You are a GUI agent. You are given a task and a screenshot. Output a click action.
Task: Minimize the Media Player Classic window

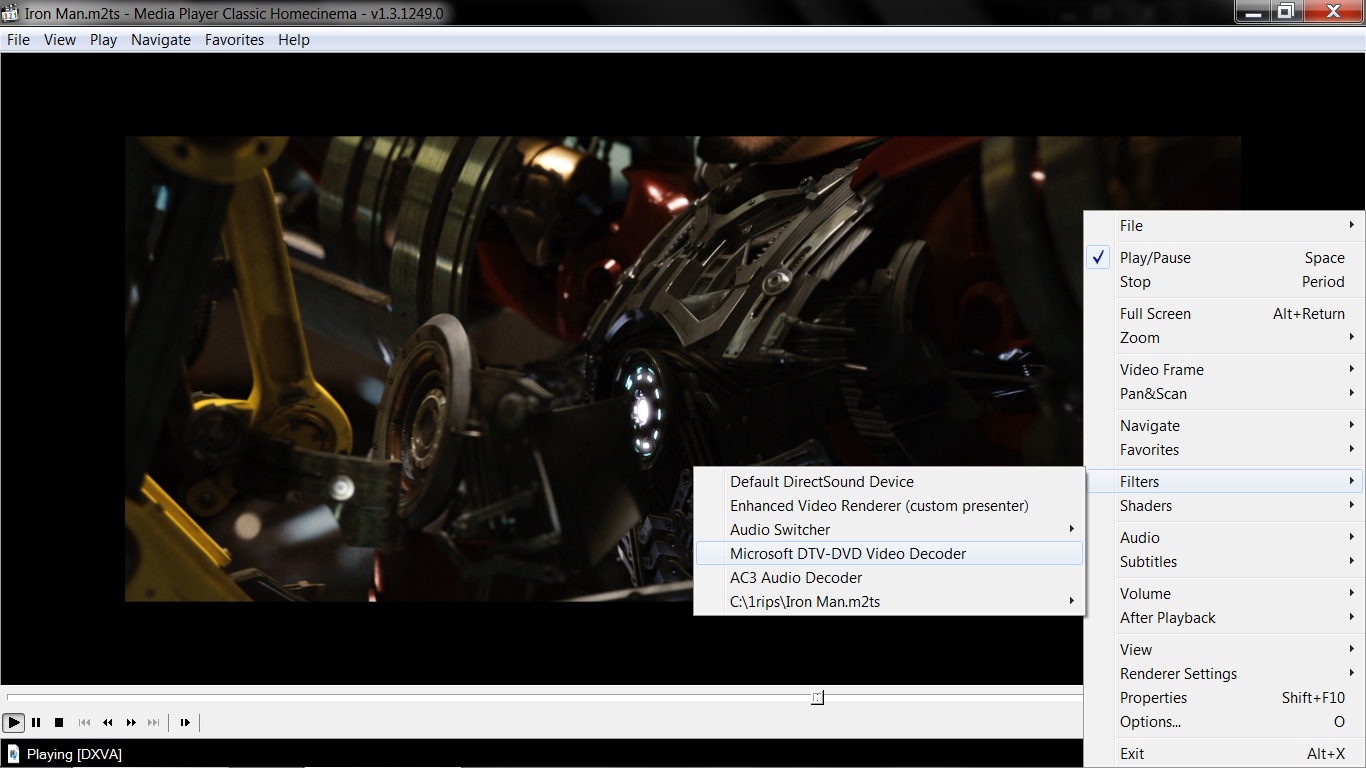[x=1252, y=12]
